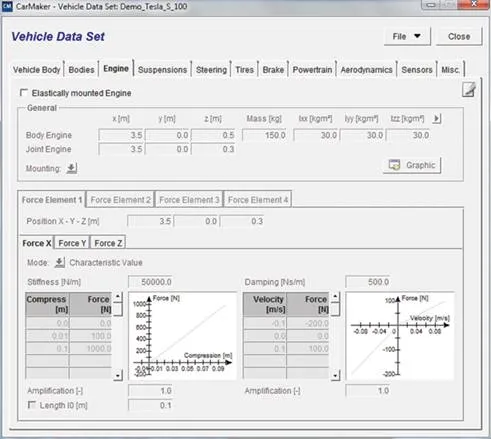Click the Body Engine z field

point(213,135)
